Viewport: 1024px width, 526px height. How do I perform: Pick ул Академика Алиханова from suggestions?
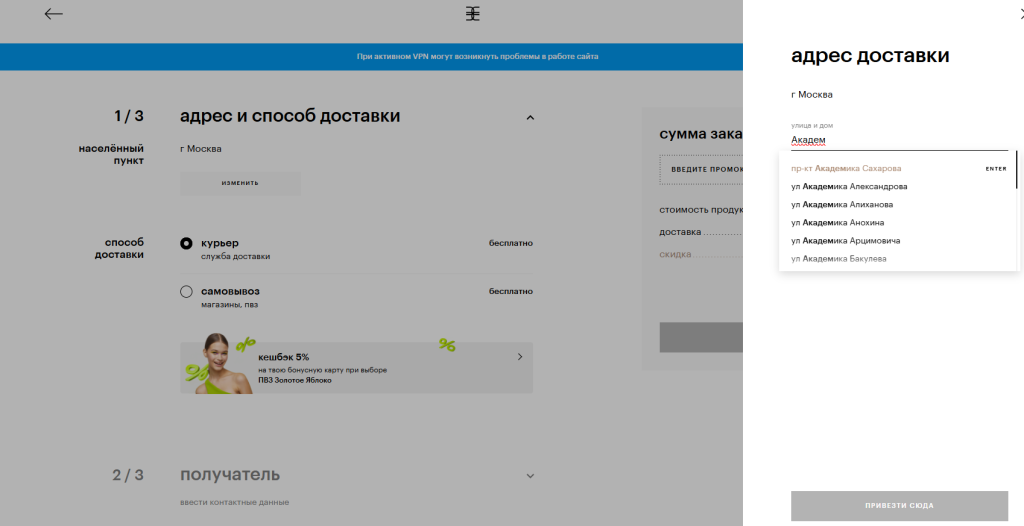pos(842,205)
